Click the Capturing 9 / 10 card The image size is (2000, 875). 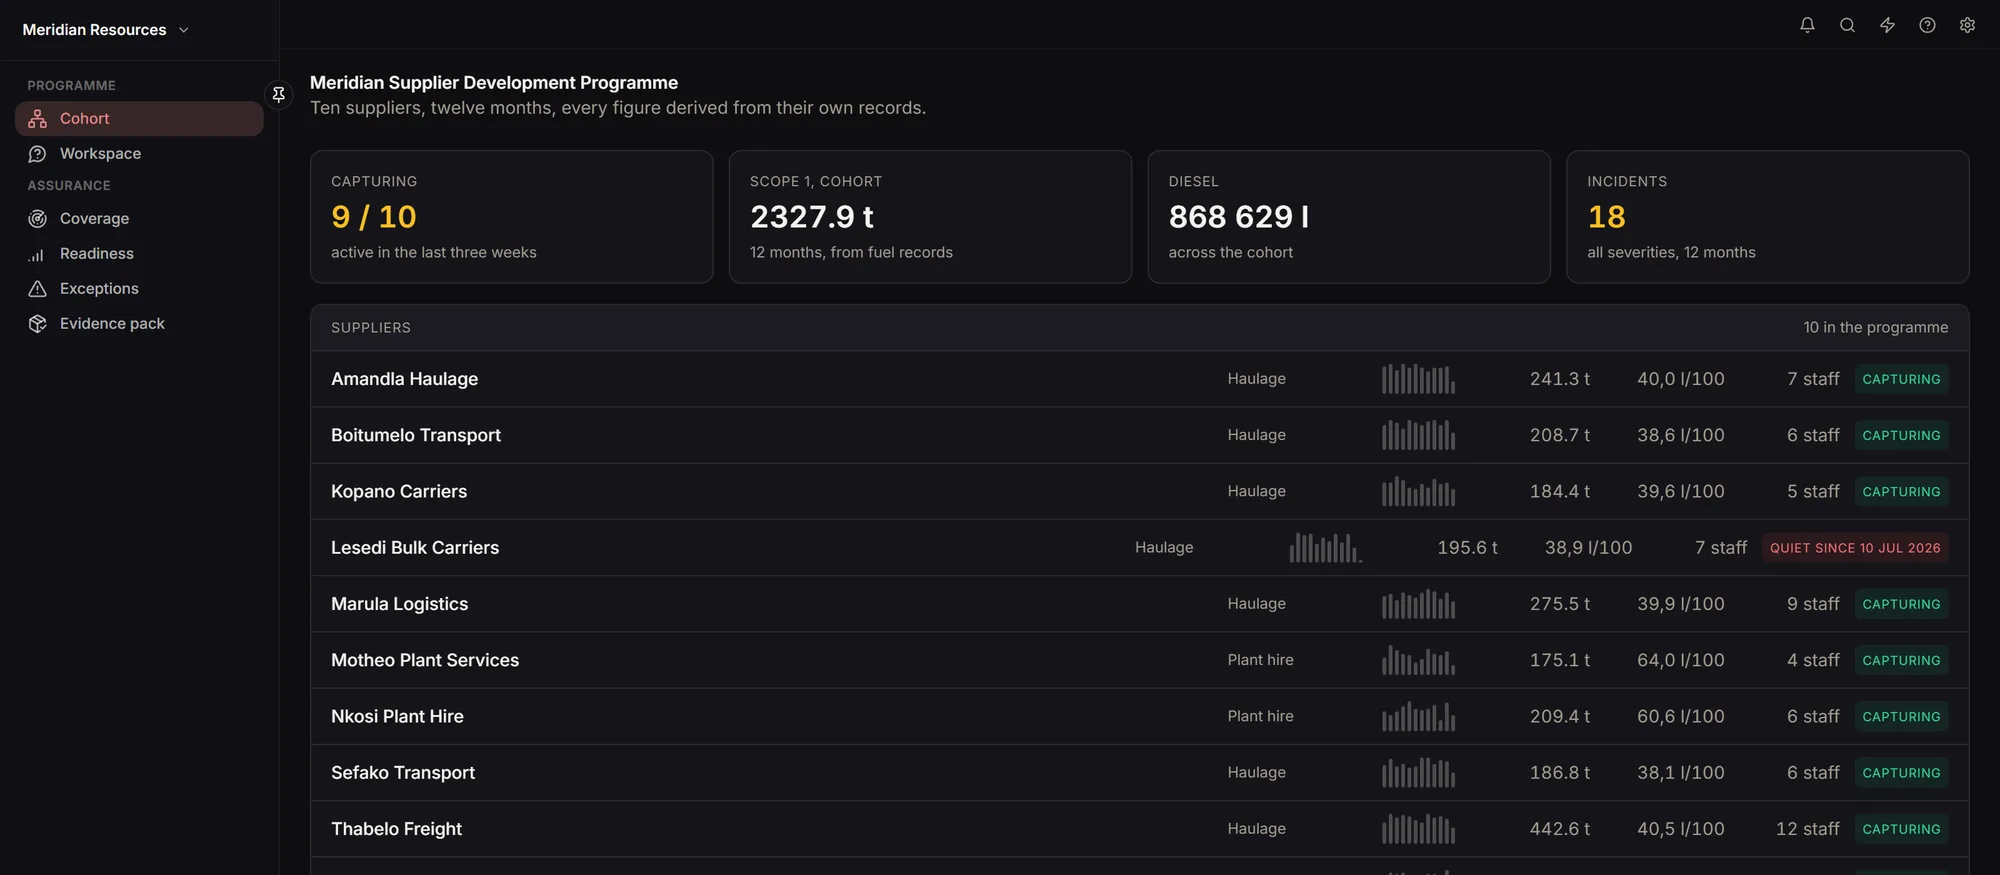tap(511, 217)
